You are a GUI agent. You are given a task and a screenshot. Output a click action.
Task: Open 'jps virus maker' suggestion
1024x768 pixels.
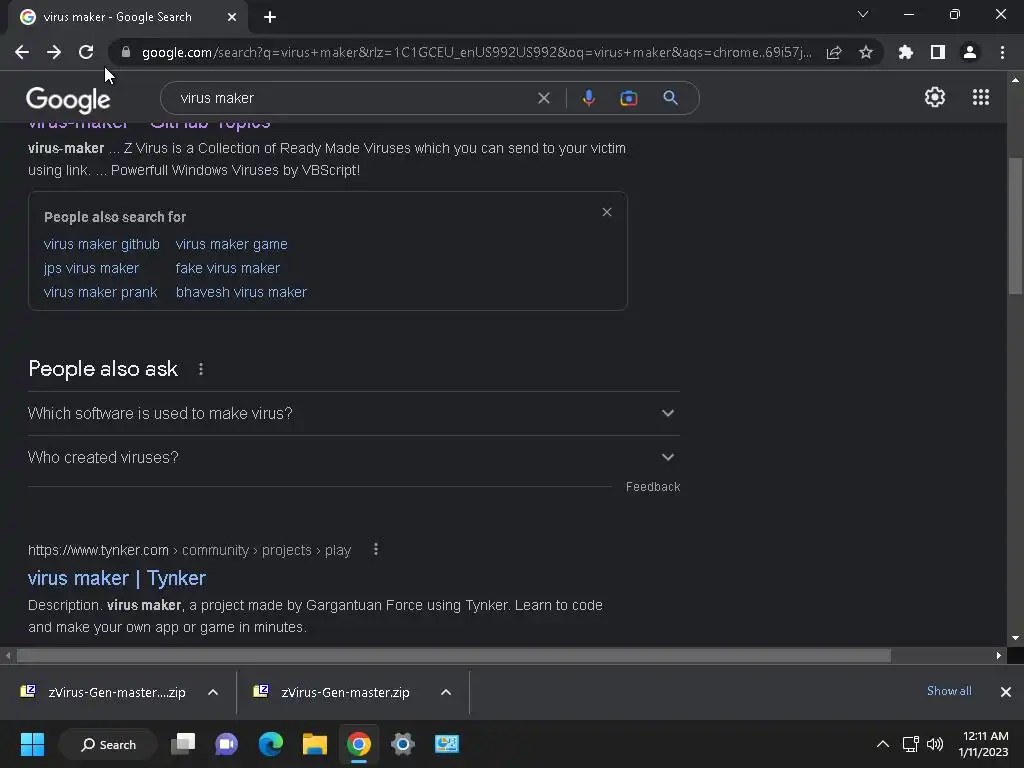pos(91,268)
